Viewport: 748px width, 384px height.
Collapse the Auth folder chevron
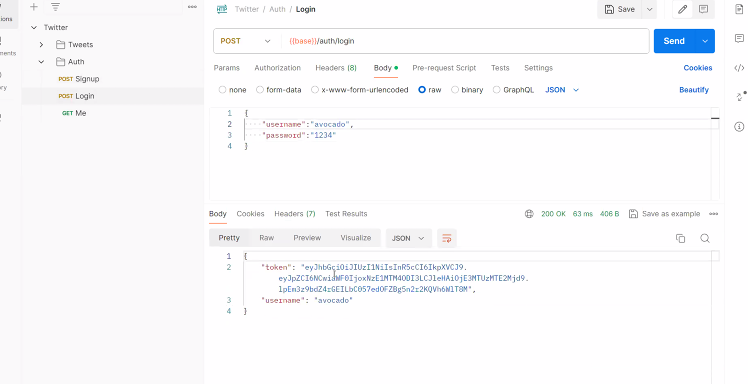pos(42,62)
